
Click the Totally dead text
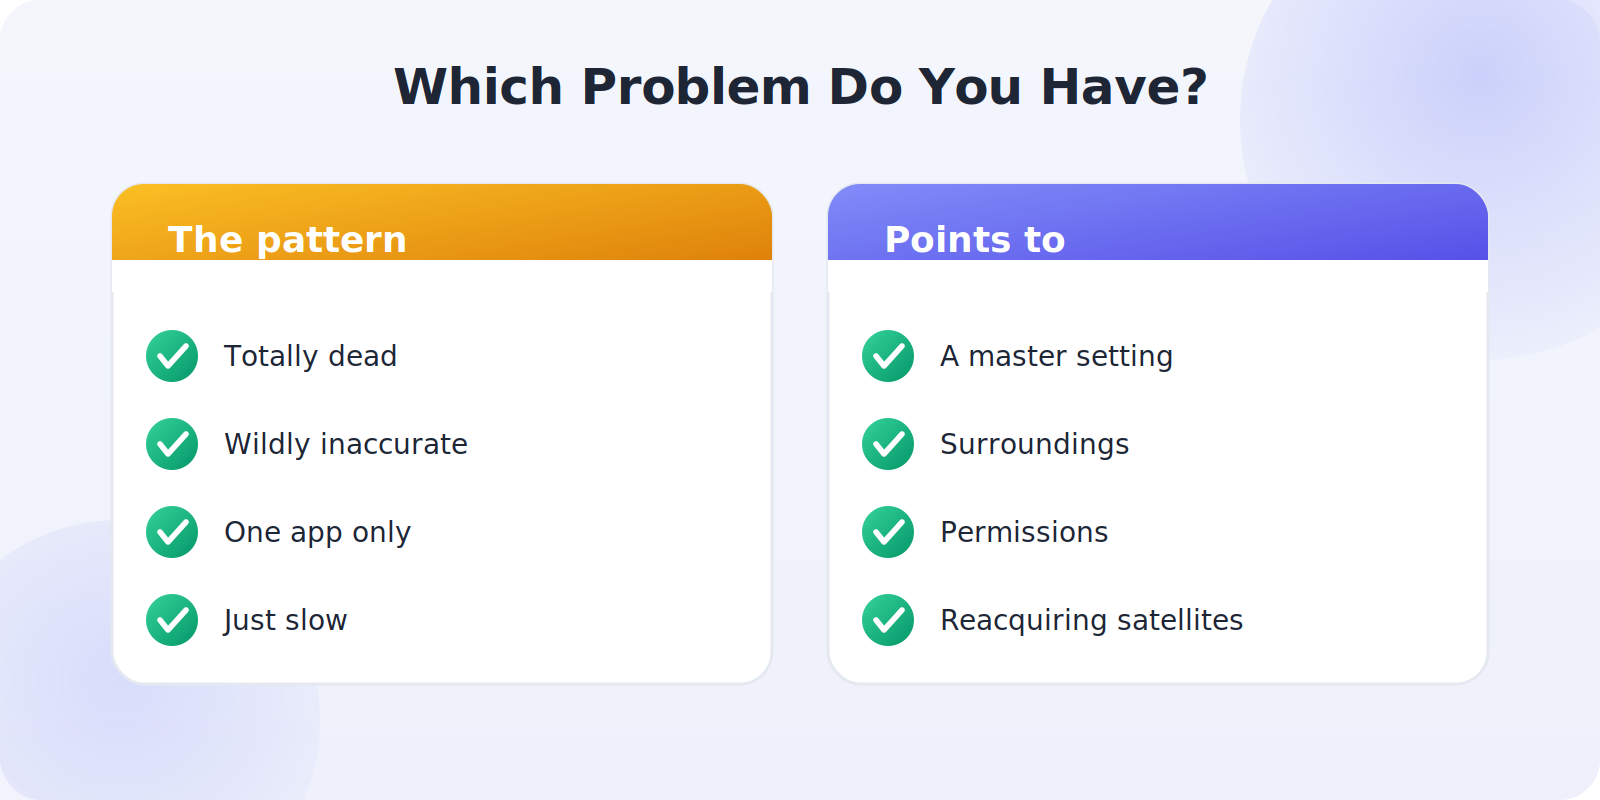tap(310, 356)
